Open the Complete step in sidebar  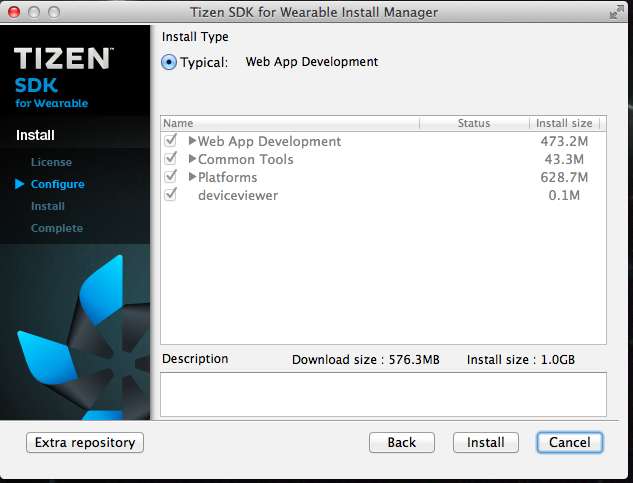57,228
